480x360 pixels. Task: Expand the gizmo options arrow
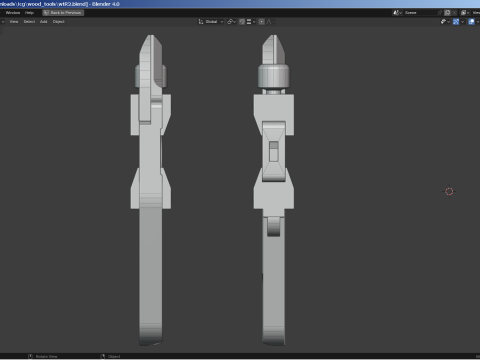tap(462, 22)
